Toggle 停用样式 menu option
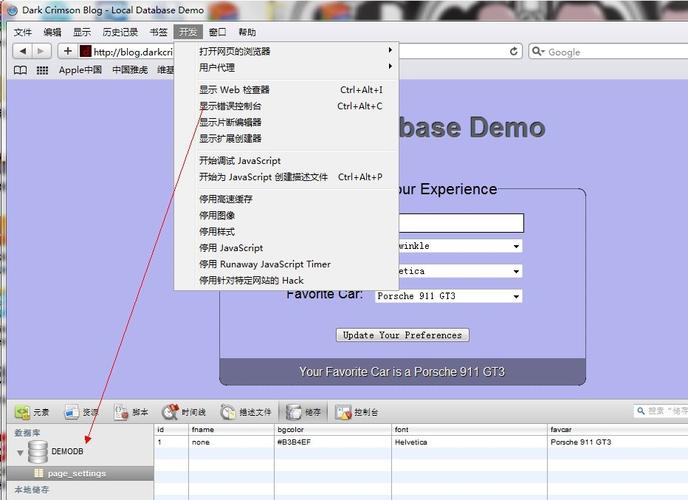The height and width of the screenshot is (500, 688). tap(287, 231)
